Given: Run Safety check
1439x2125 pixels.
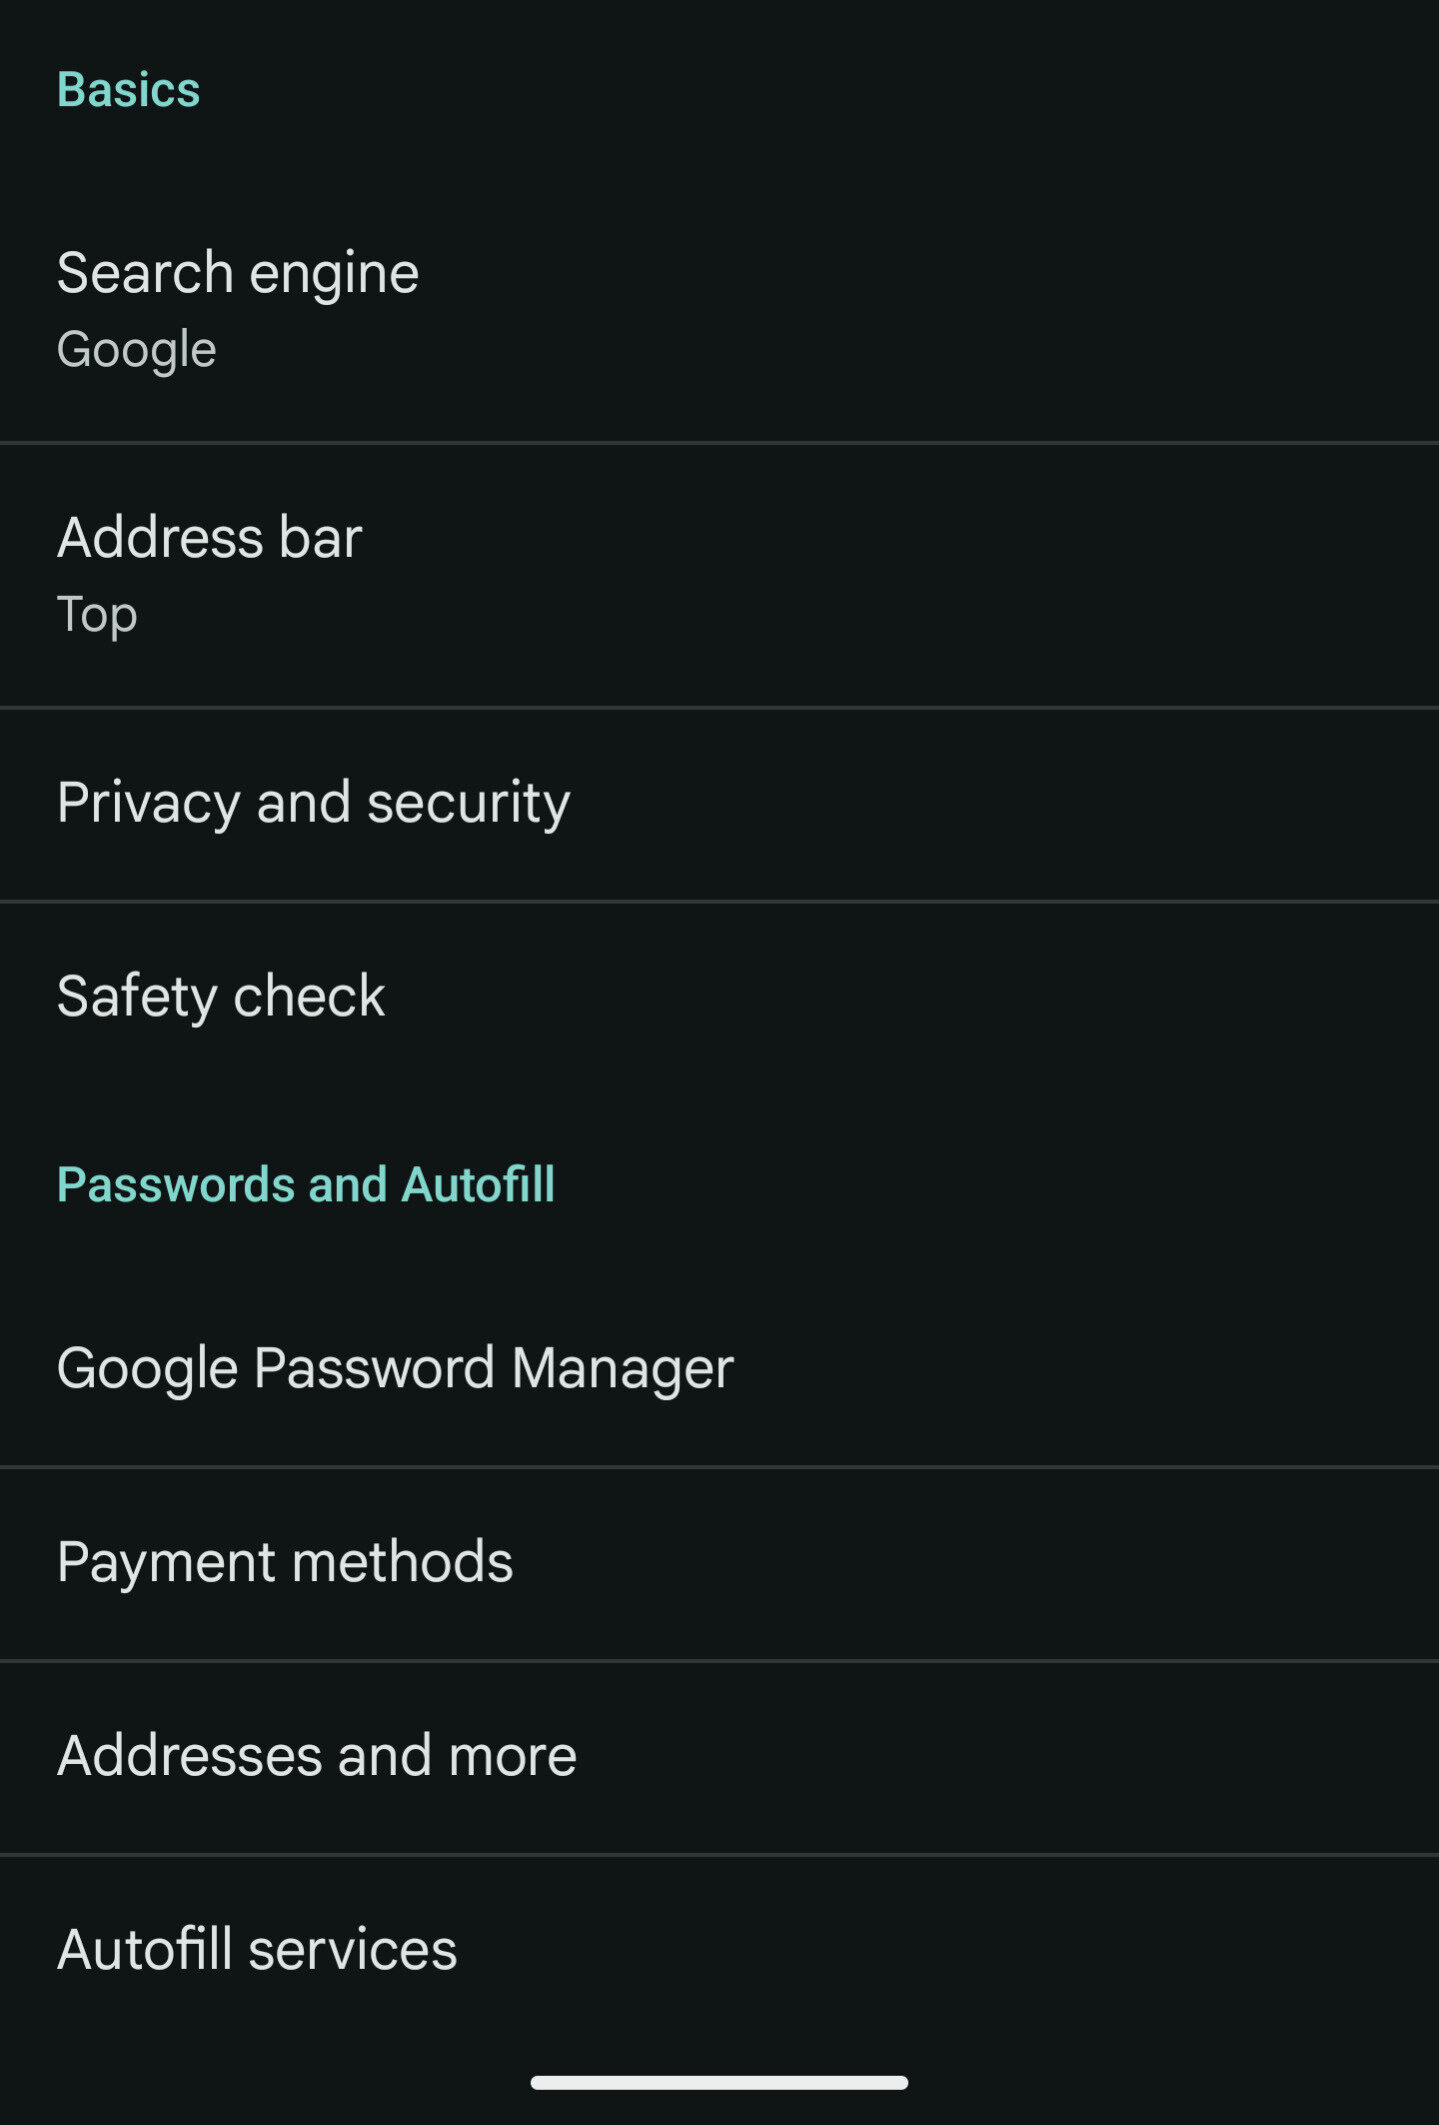Looking at the screenshot, I should pos(221,997).
